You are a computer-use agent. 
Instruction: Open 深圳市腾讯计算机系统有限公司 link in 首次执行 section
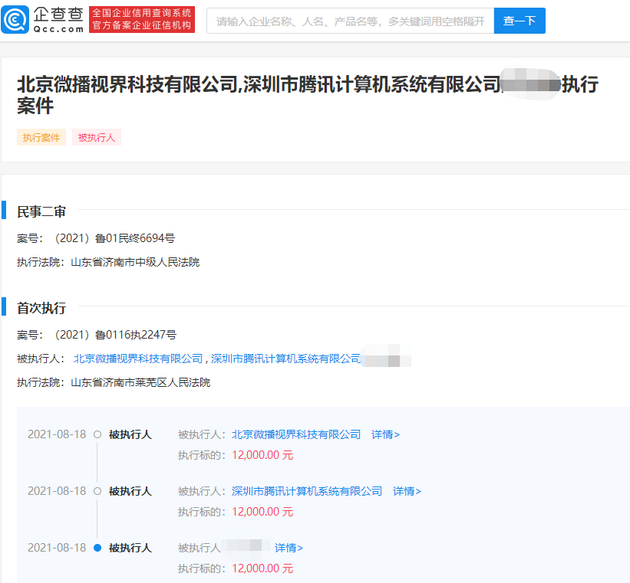point(286,359)
